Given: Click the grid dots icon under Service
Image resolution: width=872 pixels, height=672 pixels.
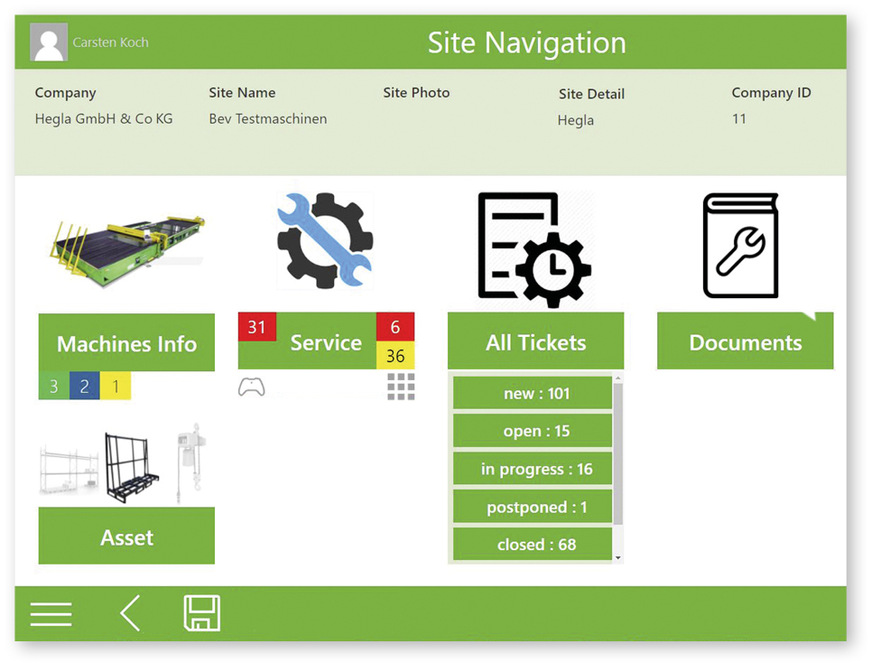Looking at the screenshot, I should 400,387.
